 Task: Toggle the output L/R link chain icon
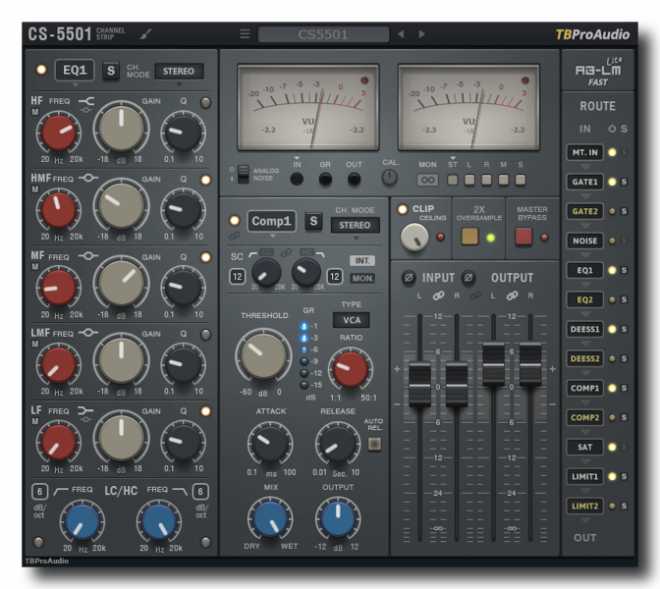coord(512,296)
